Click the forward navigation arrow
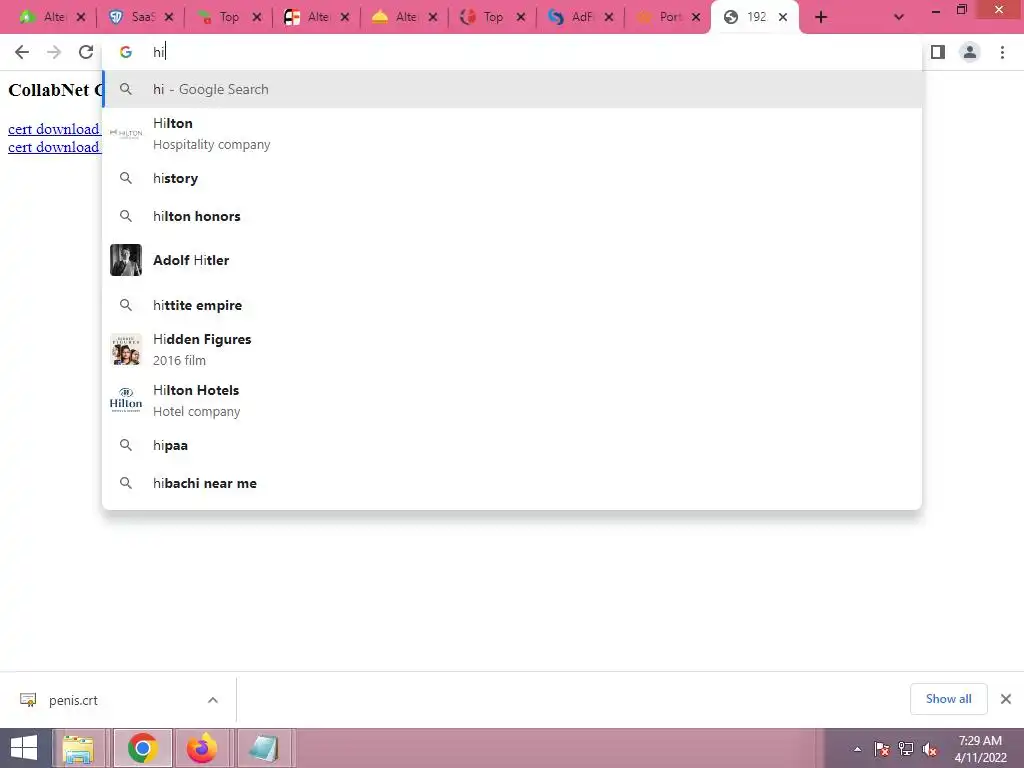The image size is (1024, 768). (x=54, y=52)
